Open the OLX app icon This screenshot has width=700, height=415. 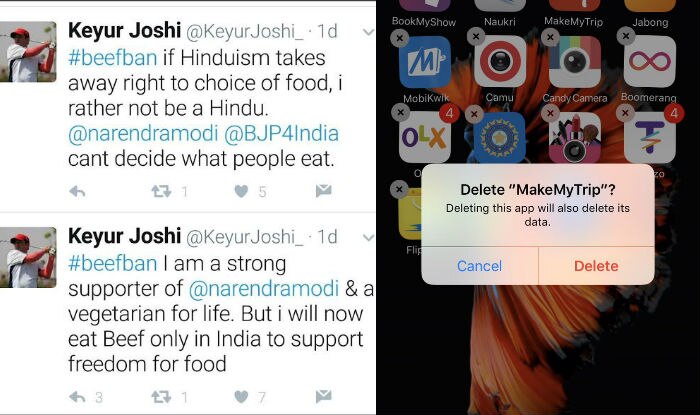point(425,137)
